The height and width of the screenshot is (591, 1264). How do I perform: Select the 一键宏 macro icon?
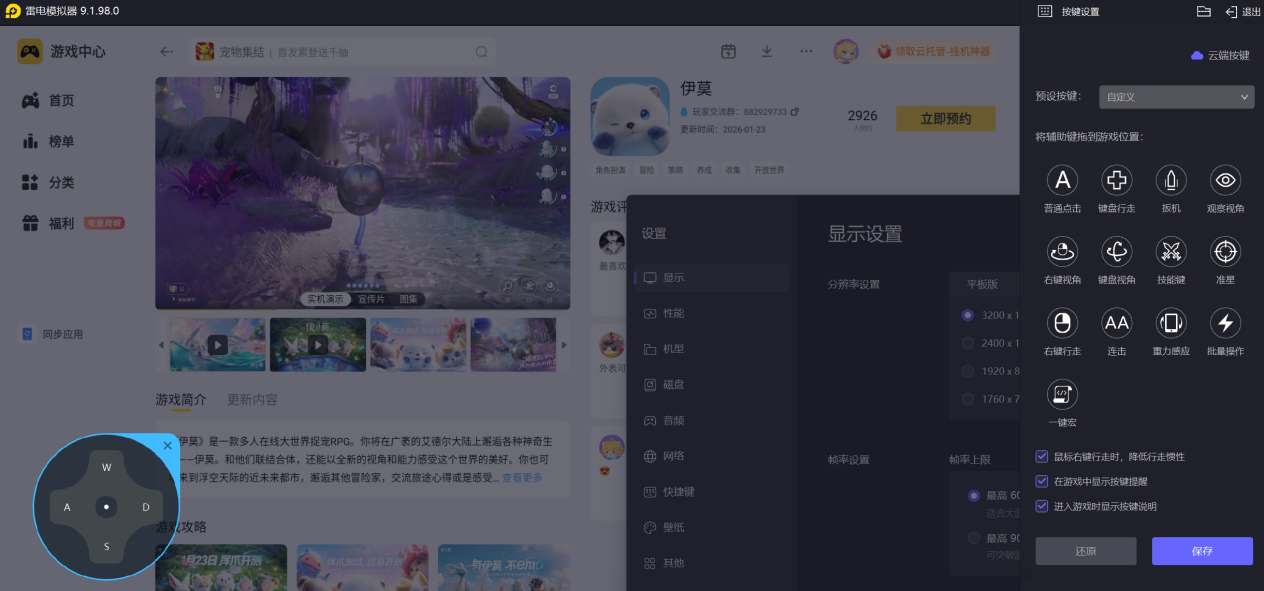pos(1062,394)
